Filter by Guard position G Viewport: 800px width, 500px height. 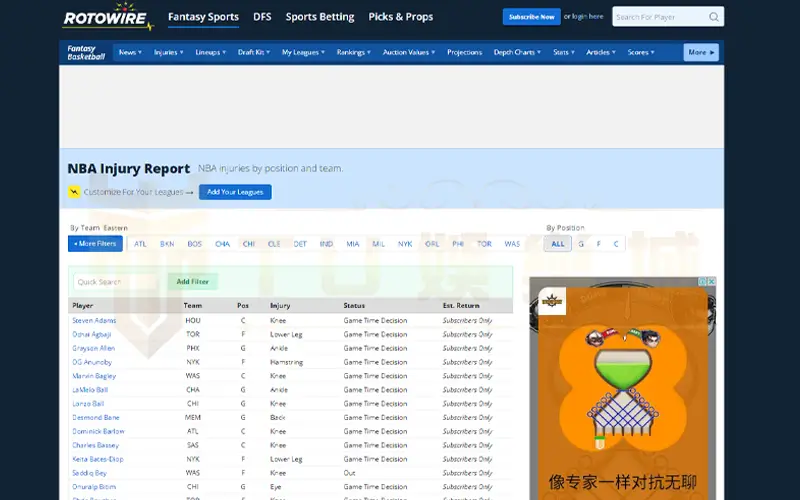(581, 244)
